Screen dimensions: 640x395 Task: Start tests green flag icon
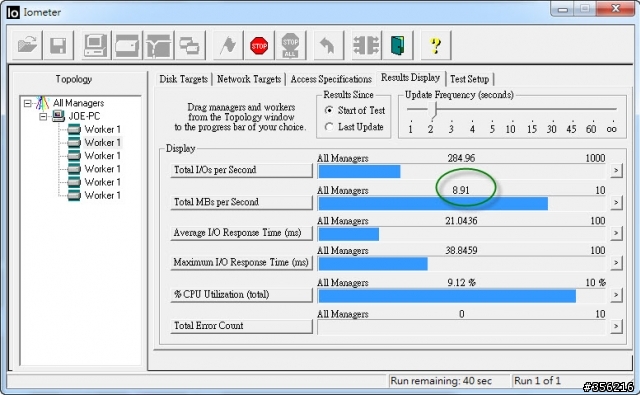tap(228, 45)
